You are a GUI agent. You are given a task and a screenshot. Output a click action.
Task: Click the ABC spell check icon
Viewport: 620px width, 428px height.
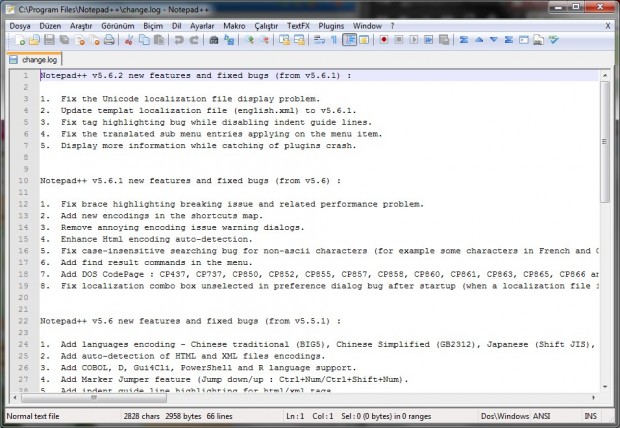[x=554, y=40]
